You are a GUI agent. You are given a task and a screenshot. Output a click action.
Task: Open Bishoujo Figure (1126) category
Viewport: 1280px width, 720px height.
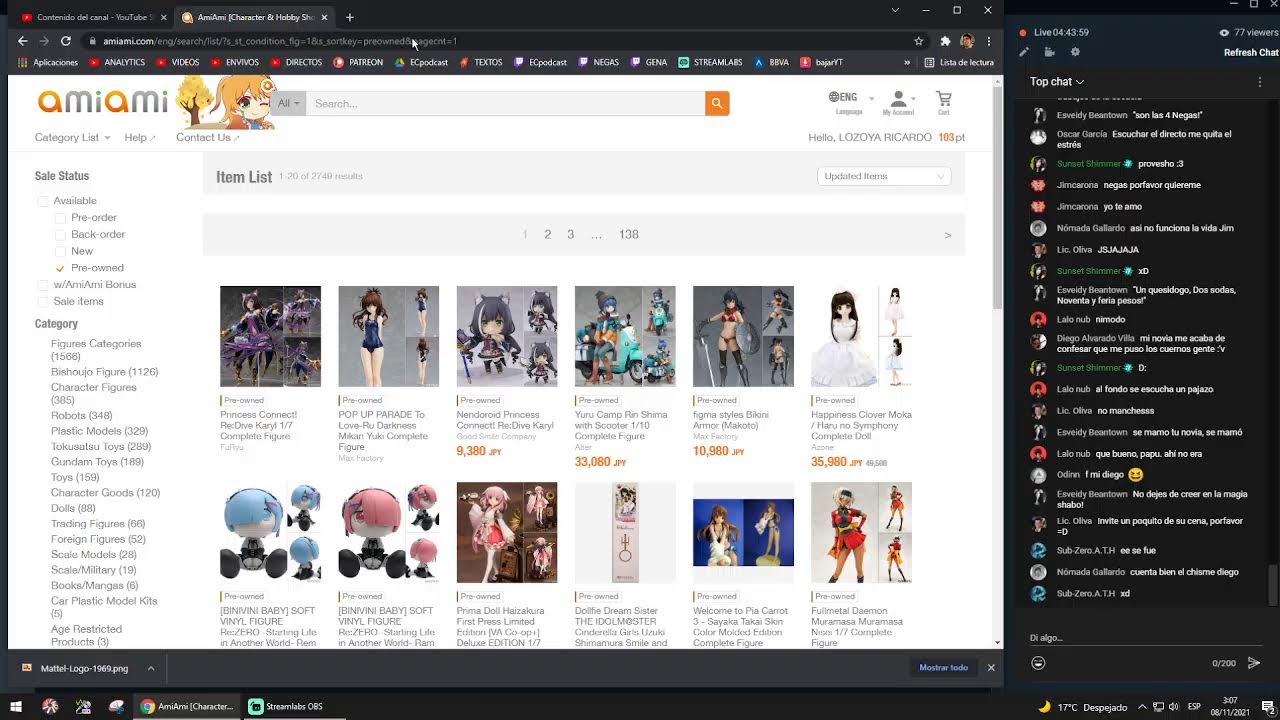104,372
